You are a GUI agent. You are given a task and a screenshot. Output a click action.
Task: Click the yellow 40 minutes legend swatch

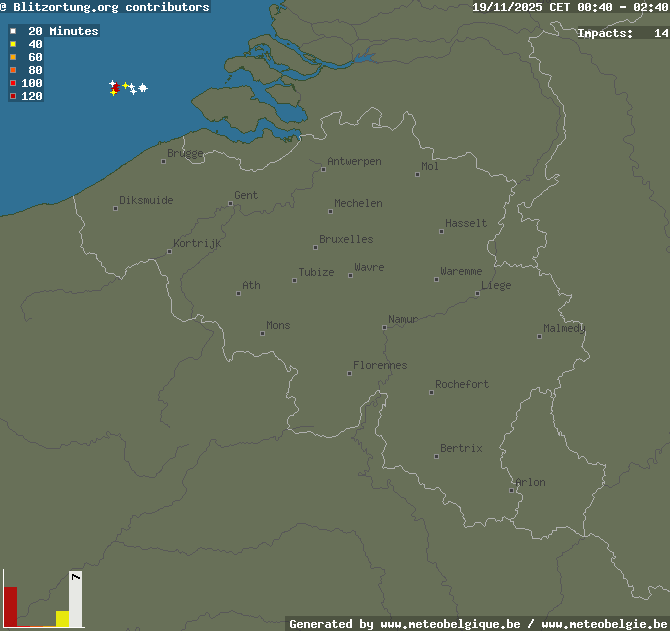pos(13,44)
